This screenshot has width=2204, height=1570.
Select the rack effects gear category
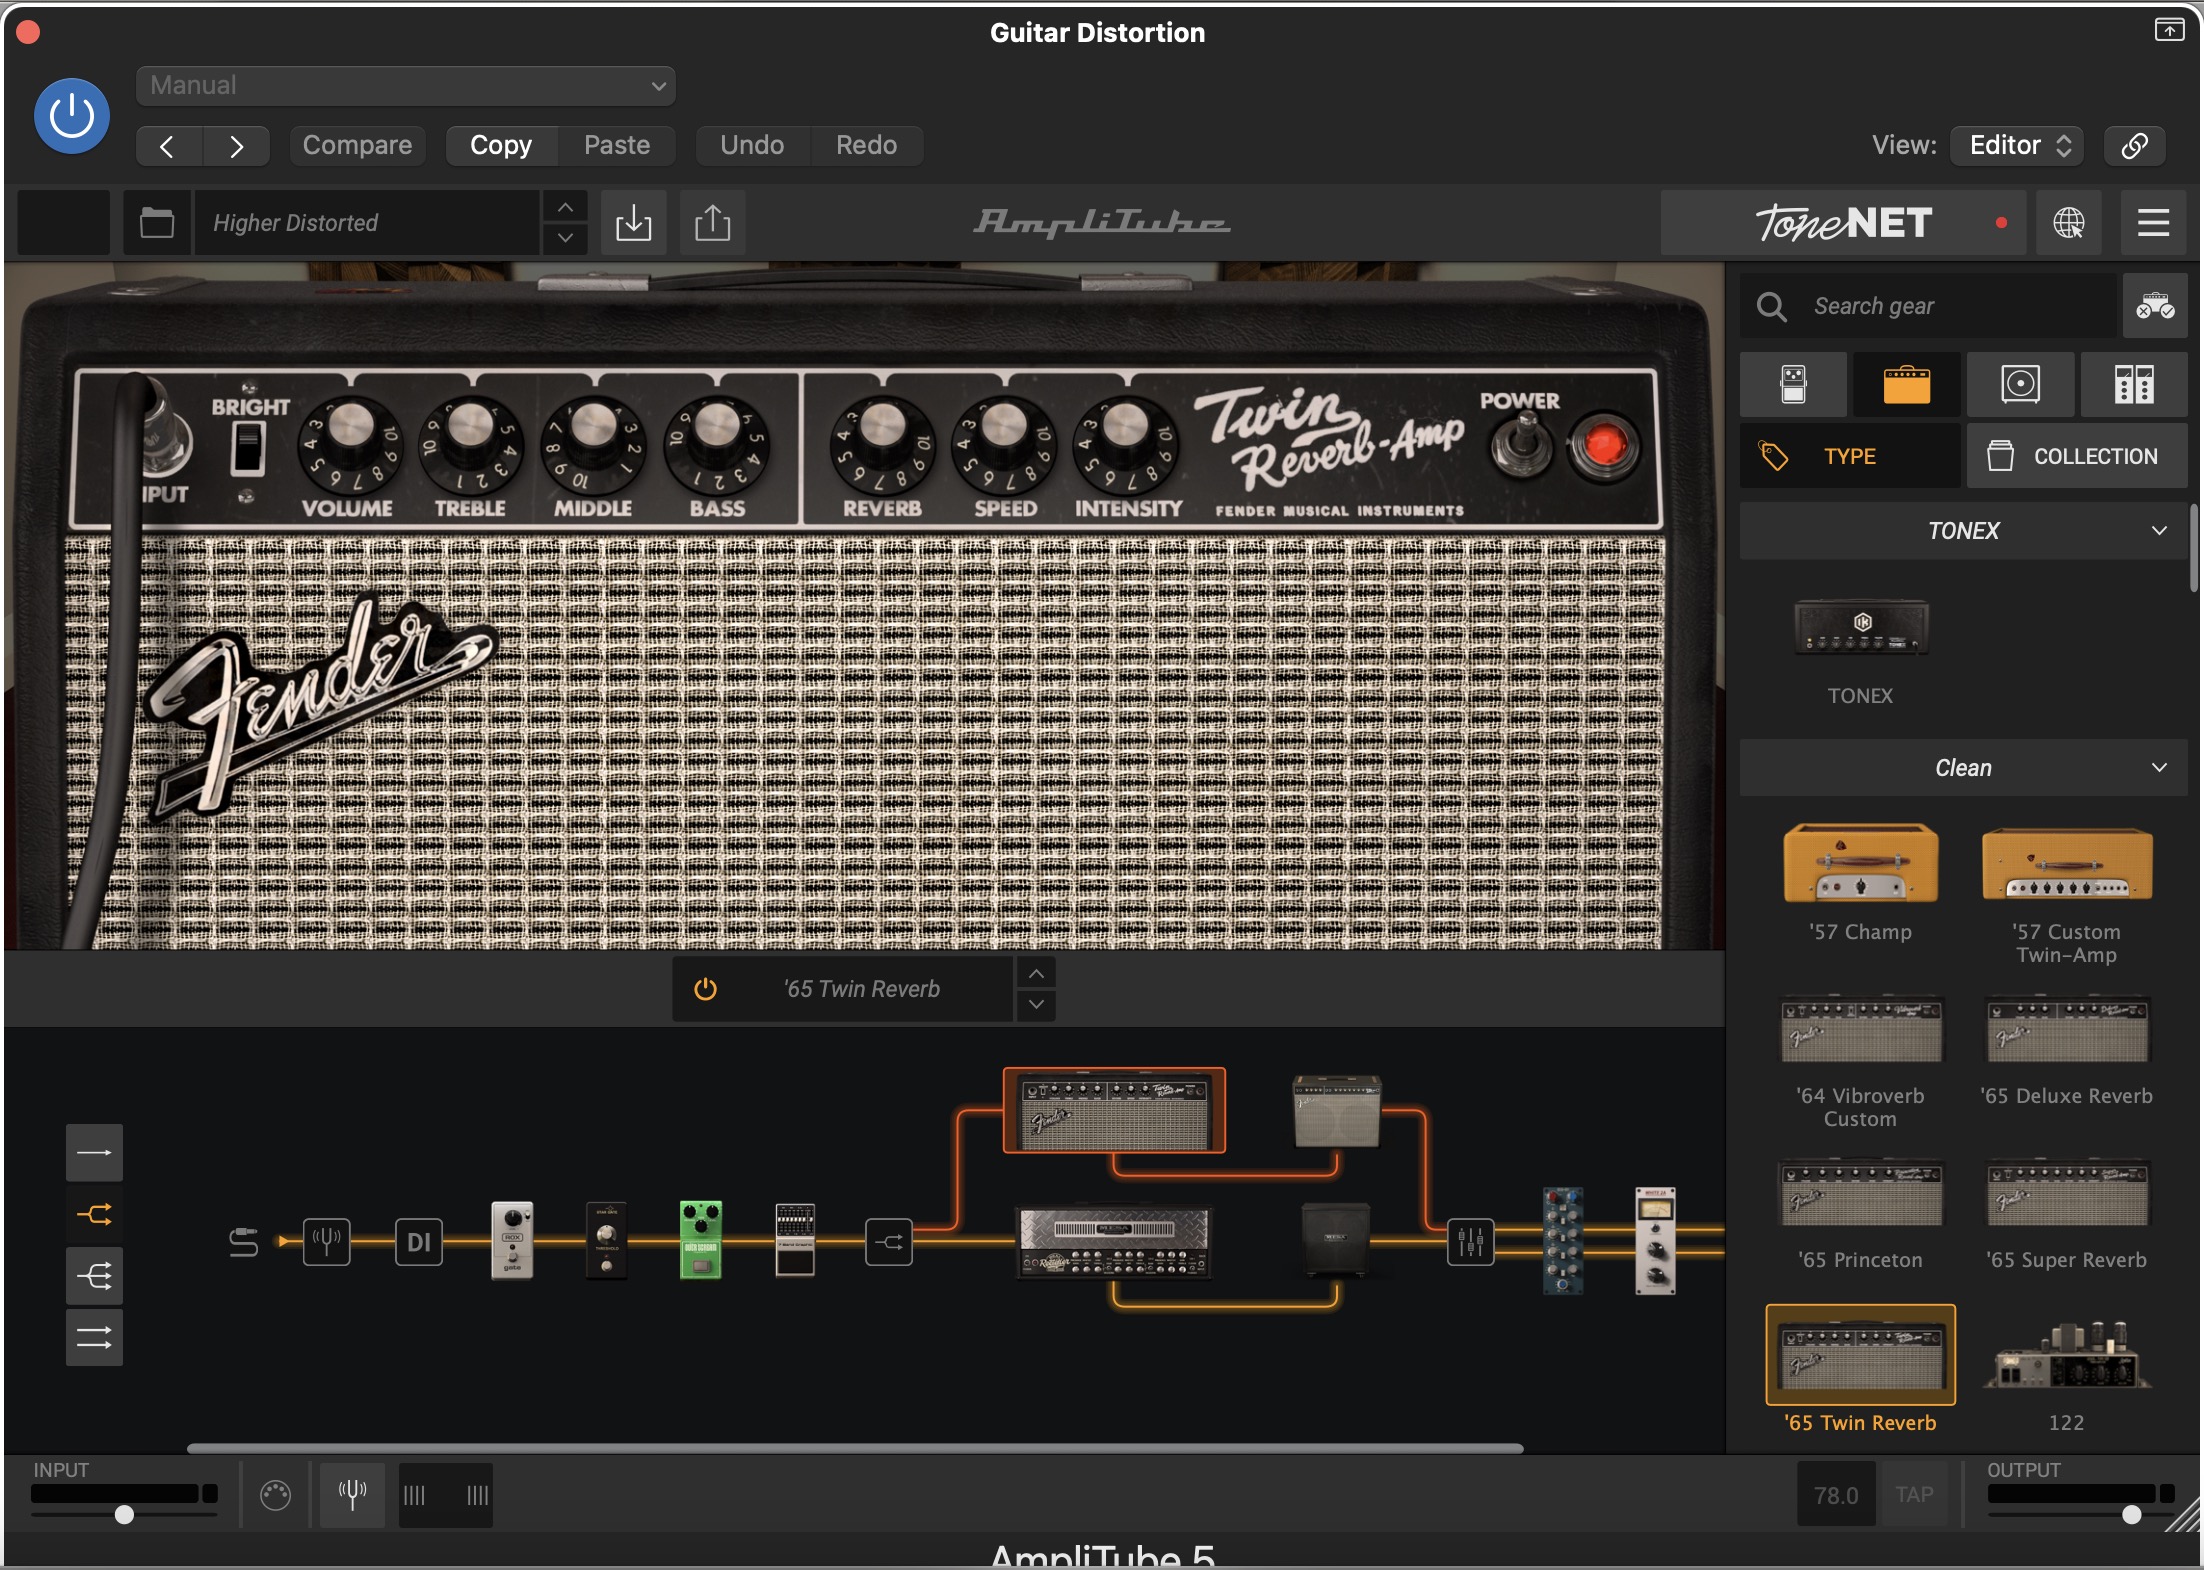click(2134, 384)
